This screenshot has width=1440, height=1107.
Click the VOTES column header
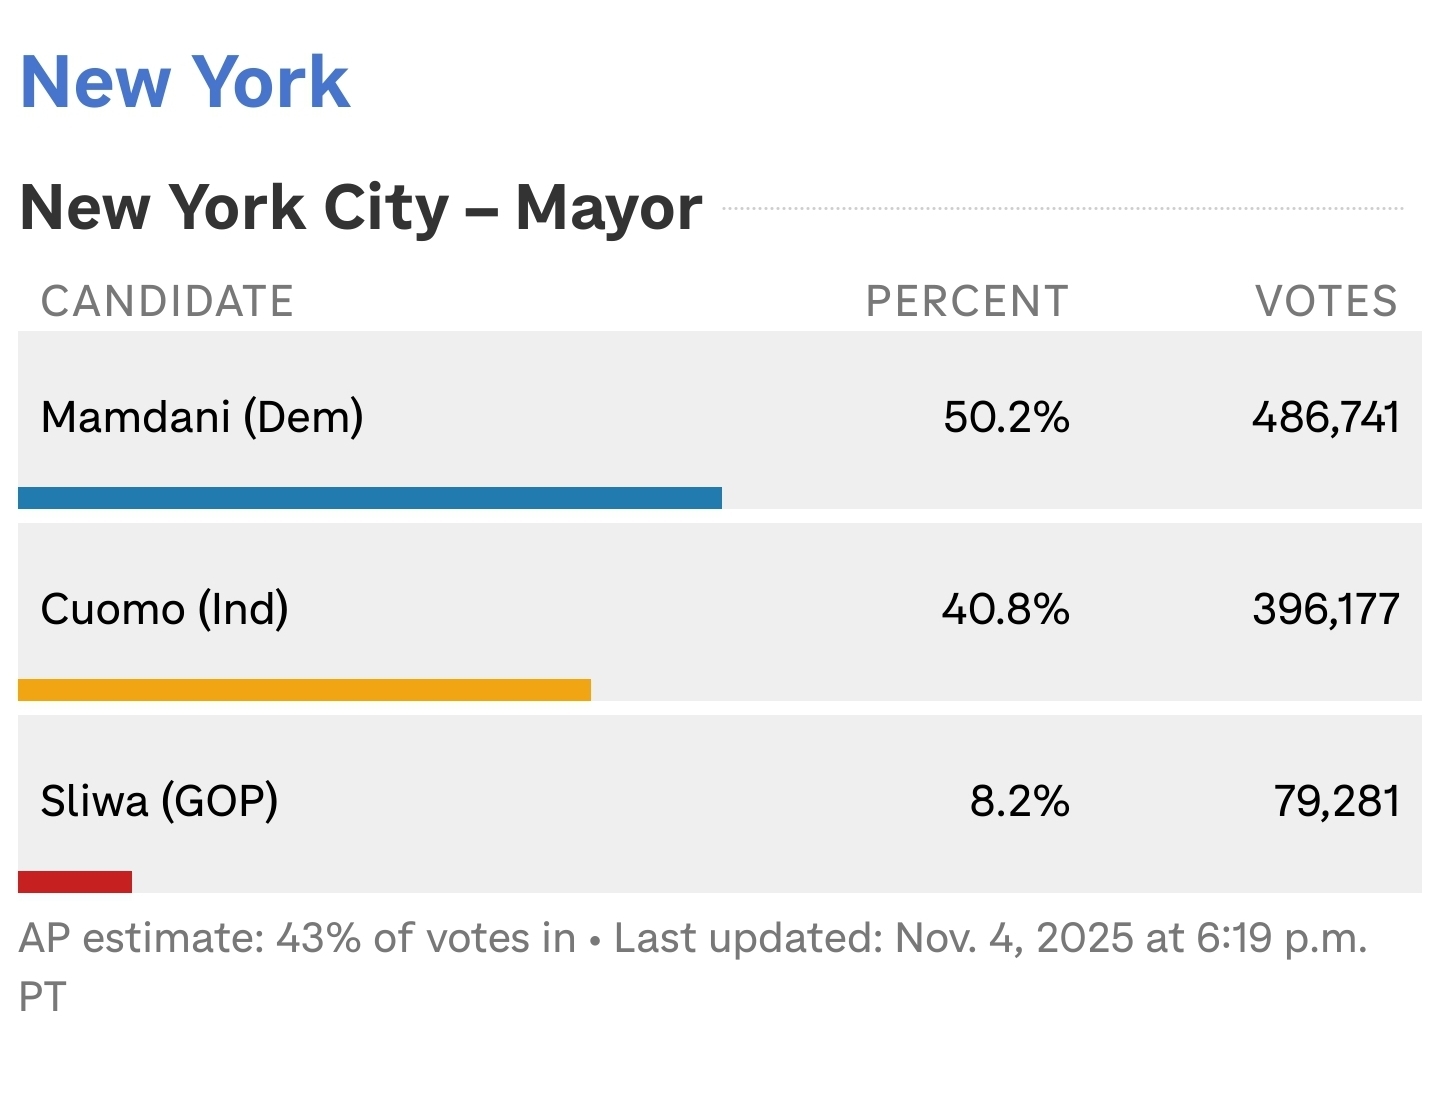pyautogui.click(x=1326, y=301)
